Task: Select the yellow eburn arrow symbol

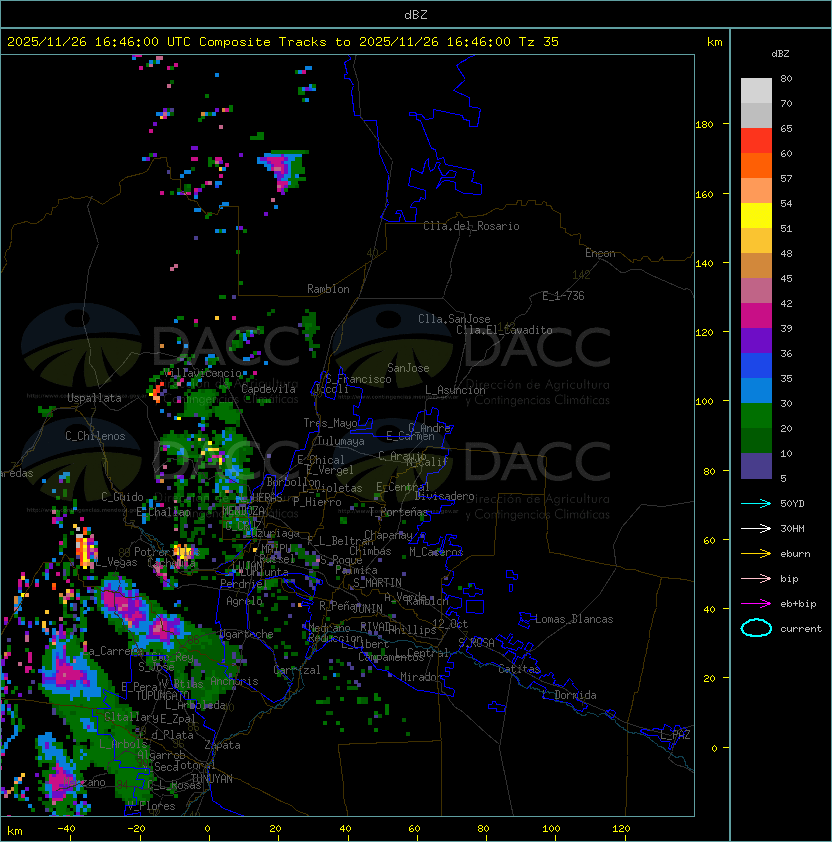Action: click(756, 554)
